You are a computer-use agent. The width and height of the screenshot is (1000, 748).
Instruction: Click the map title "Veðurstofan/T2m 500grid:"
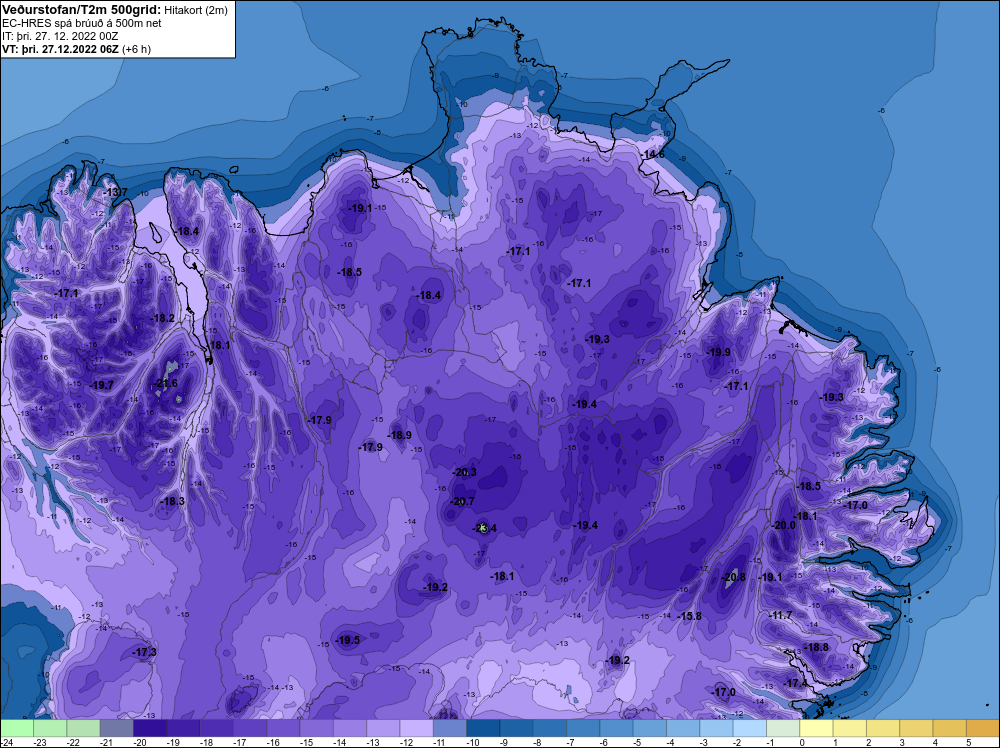(81, 10)
